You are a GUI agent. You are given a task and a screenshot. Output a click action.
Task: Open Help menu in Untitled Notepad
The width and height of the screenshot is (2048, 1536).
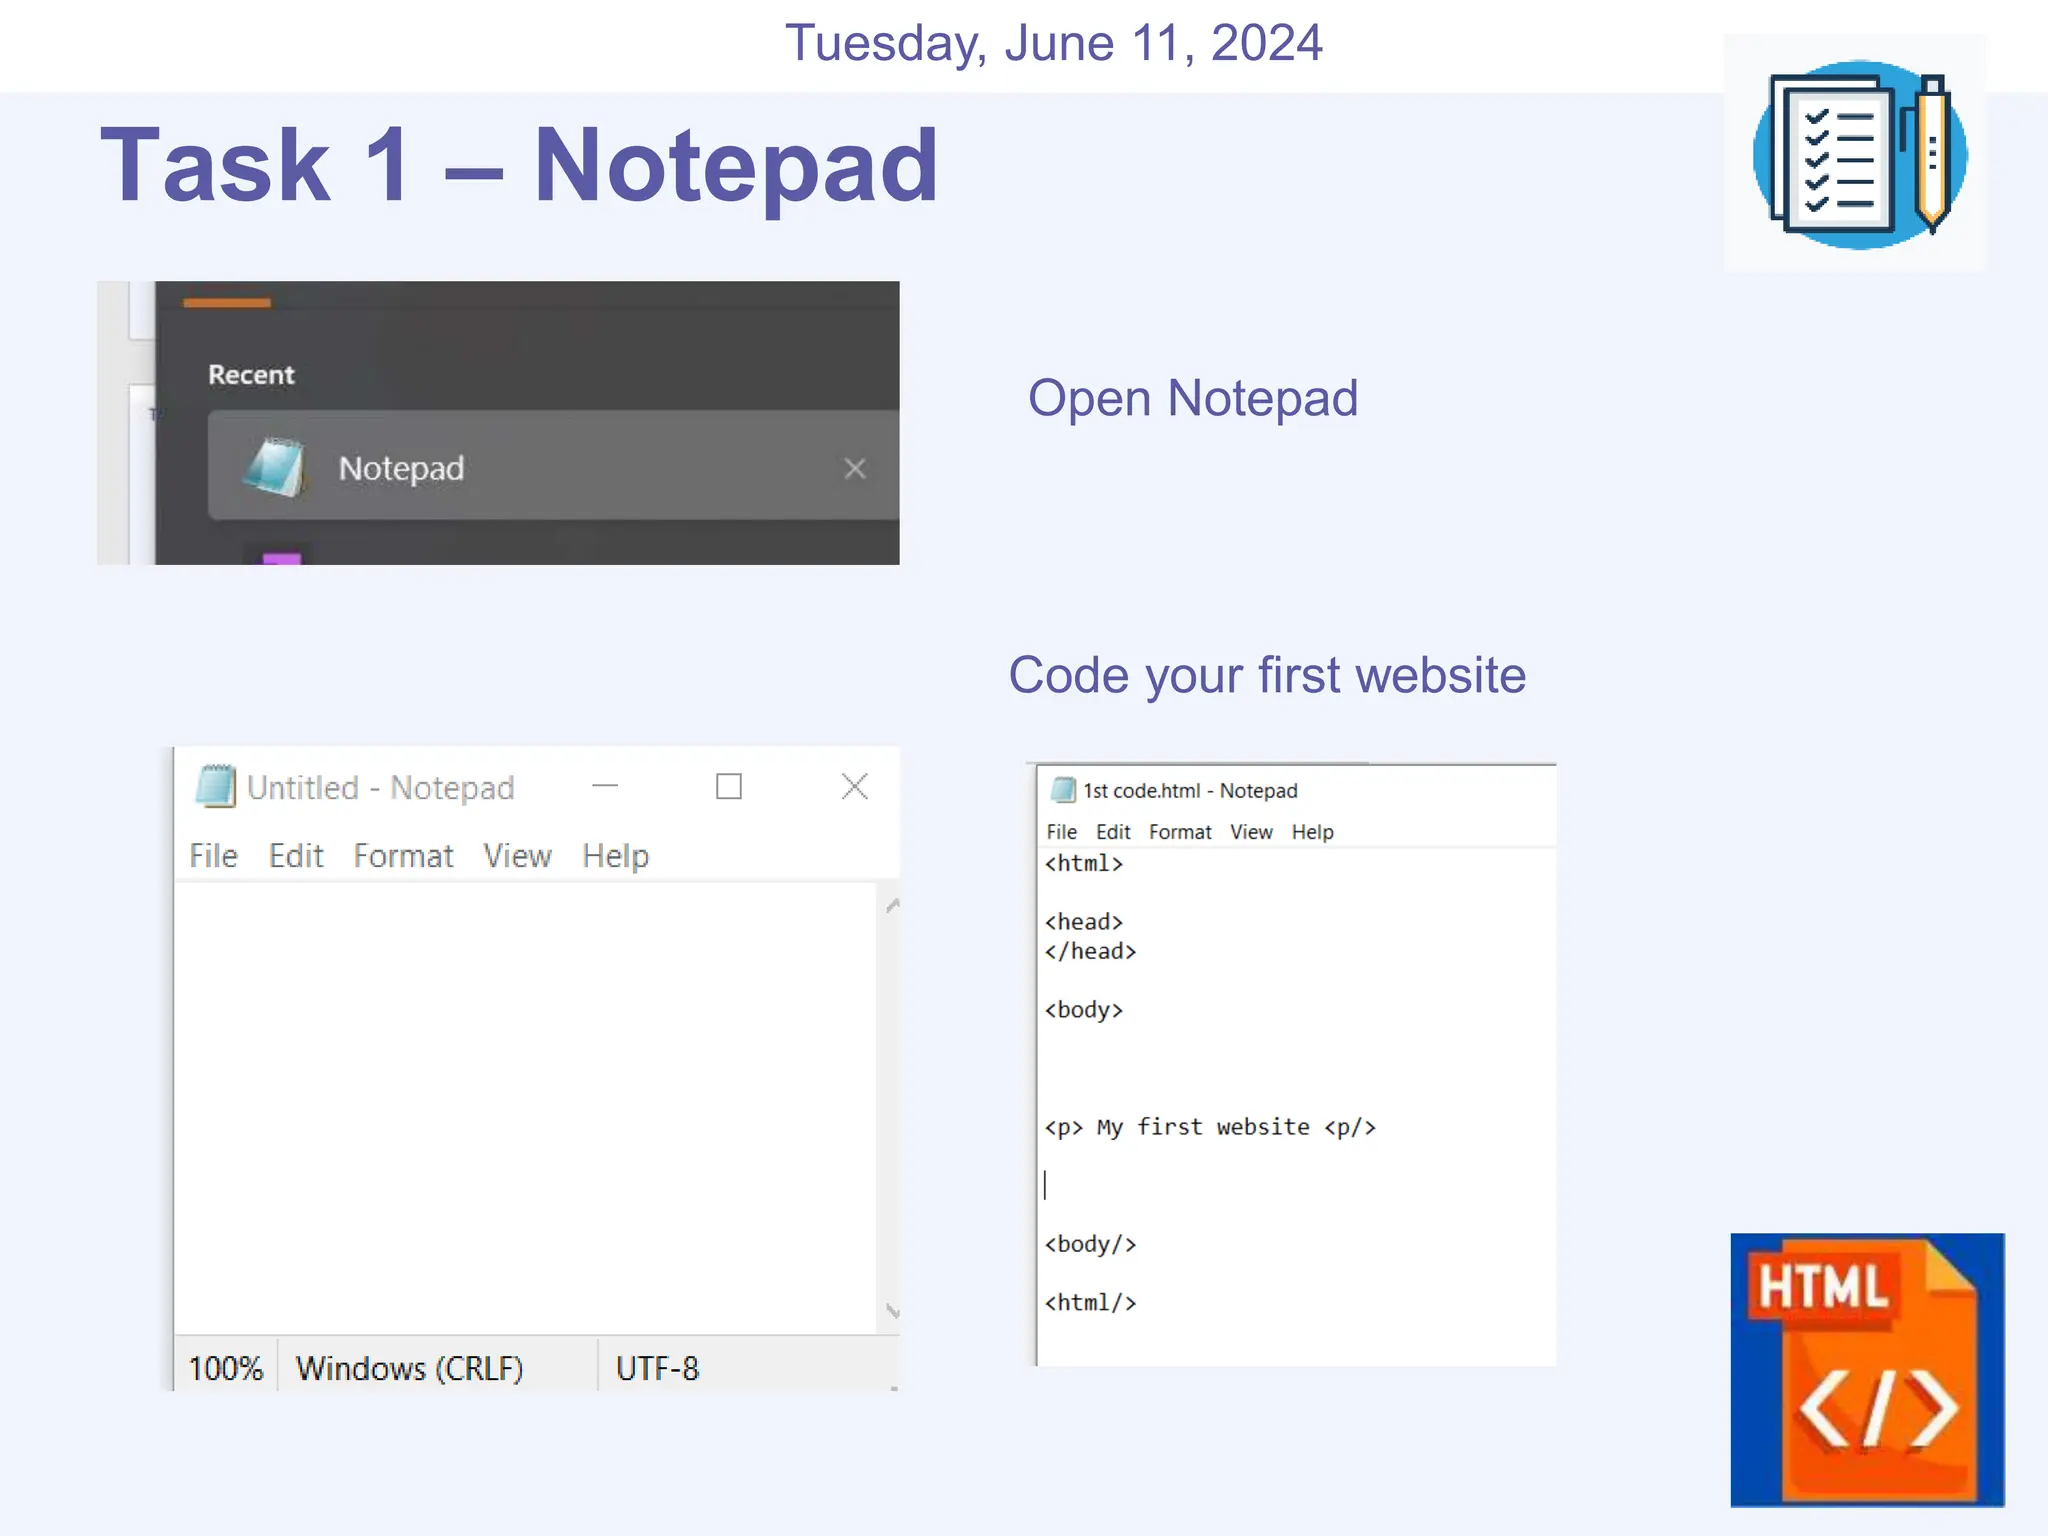click(616, 856)
